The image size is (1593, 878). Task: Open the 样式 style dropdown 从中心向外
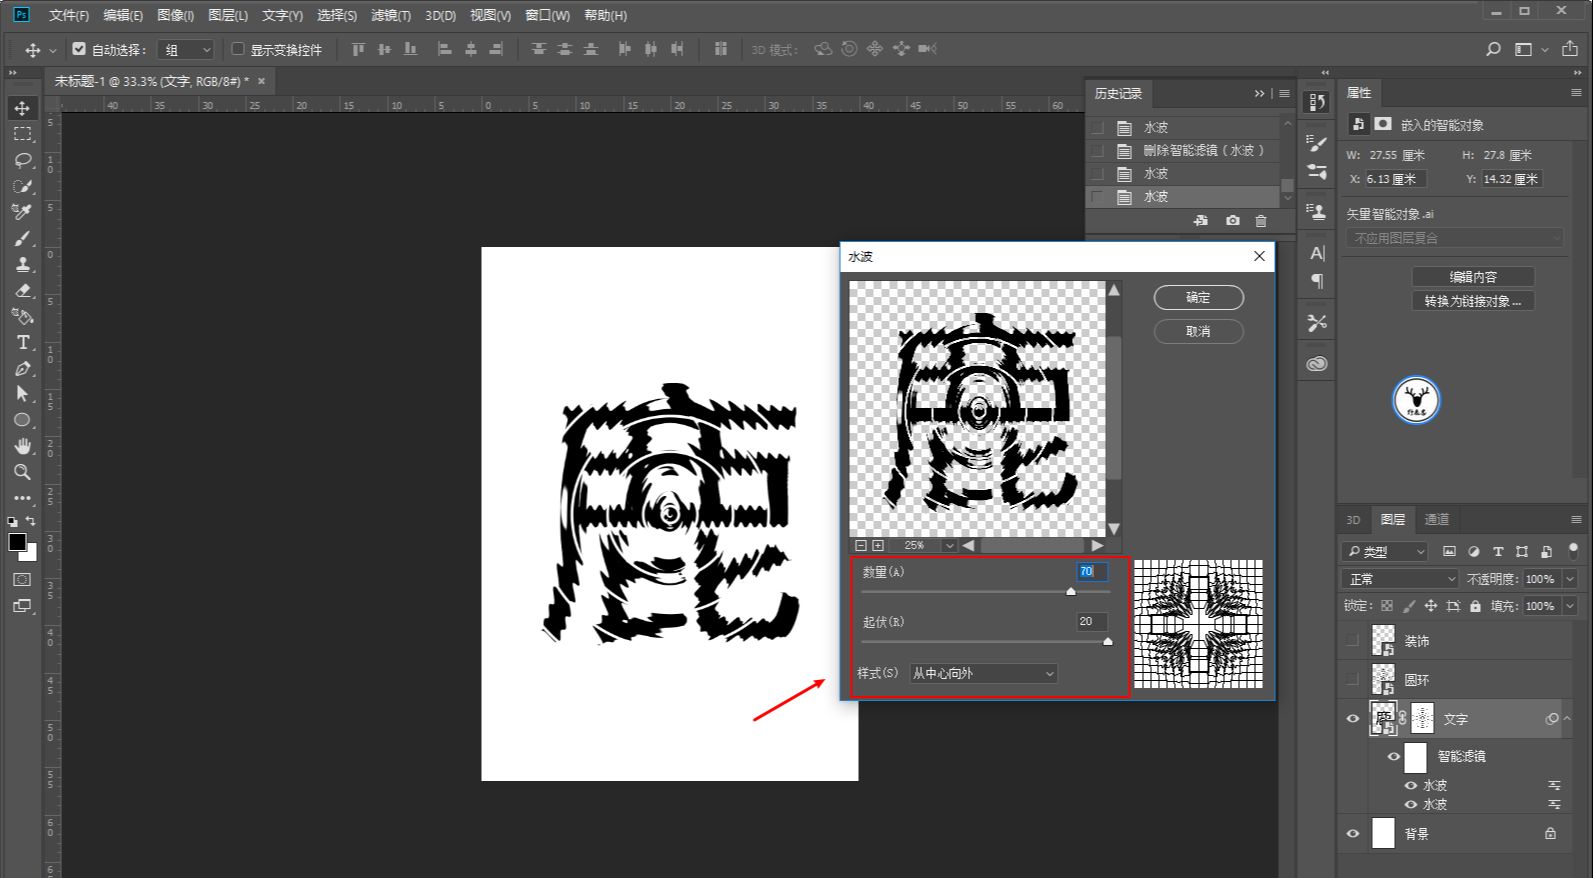click(982, 674)
